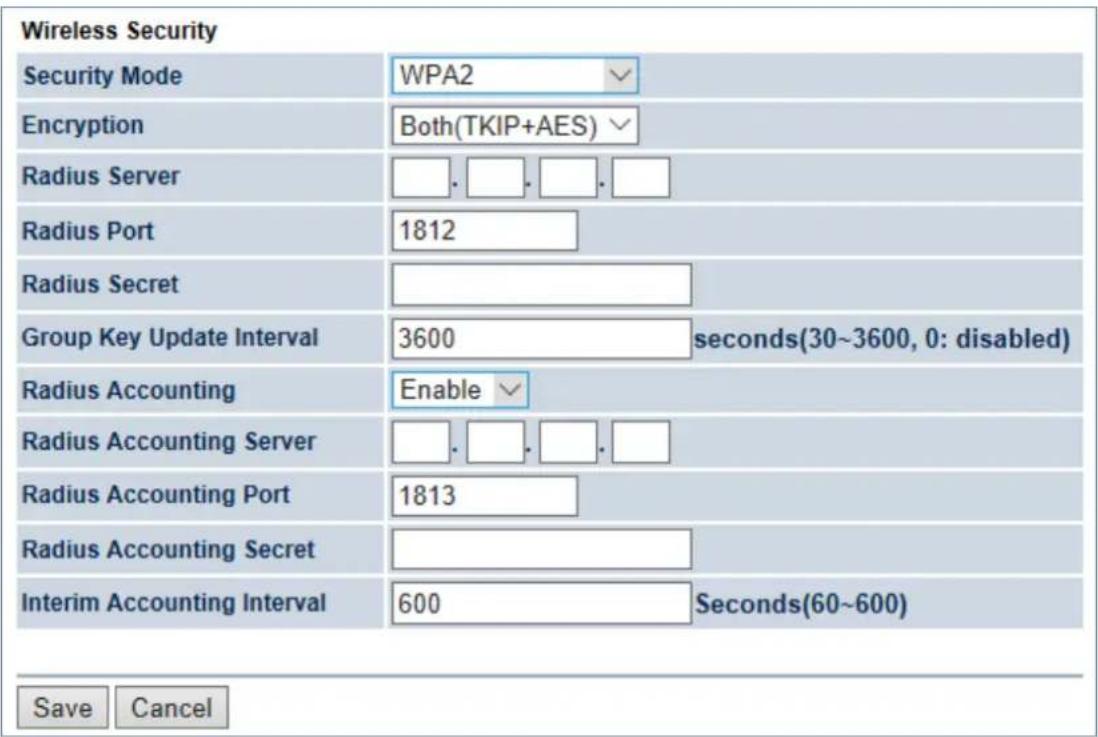Click the Seconds(60~600) hint text
Image resolution: width=1098 pixels, height=737 pixels.
801,604
